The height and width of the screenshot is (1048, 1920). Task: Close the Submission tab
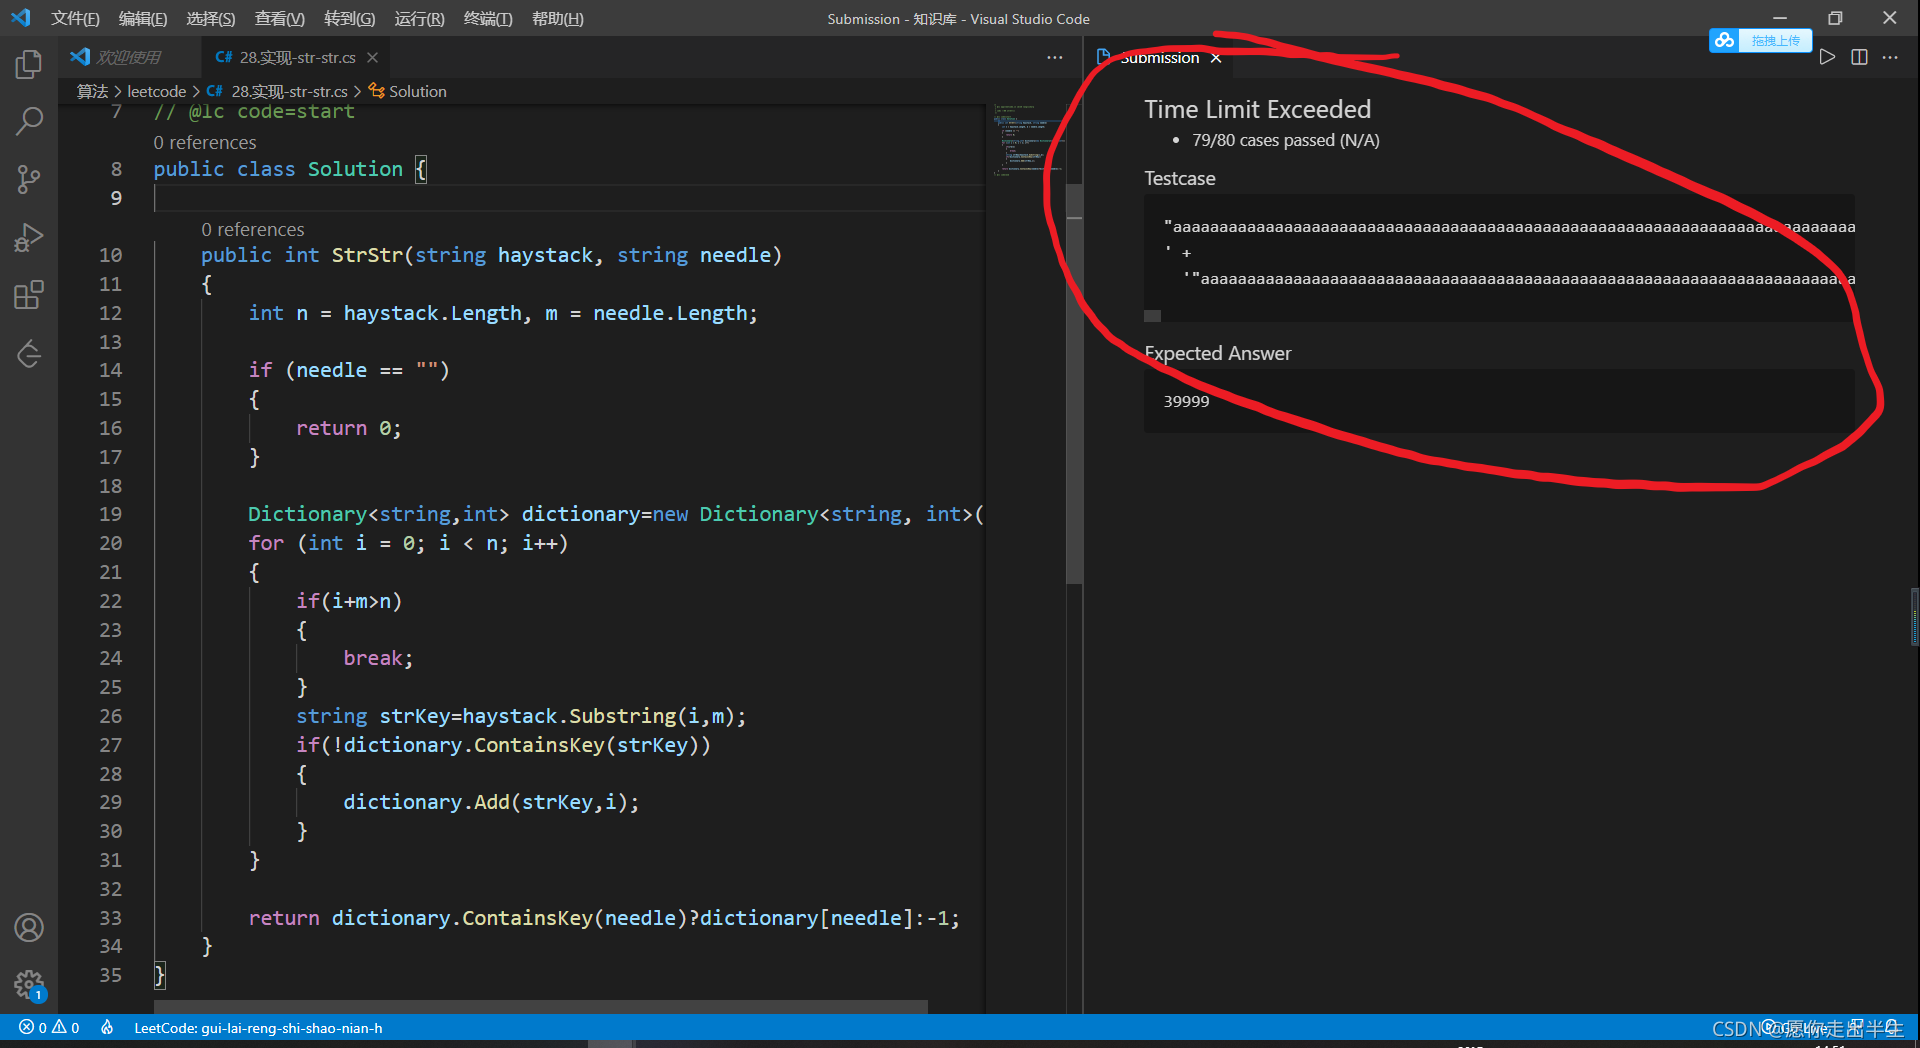1216,58
